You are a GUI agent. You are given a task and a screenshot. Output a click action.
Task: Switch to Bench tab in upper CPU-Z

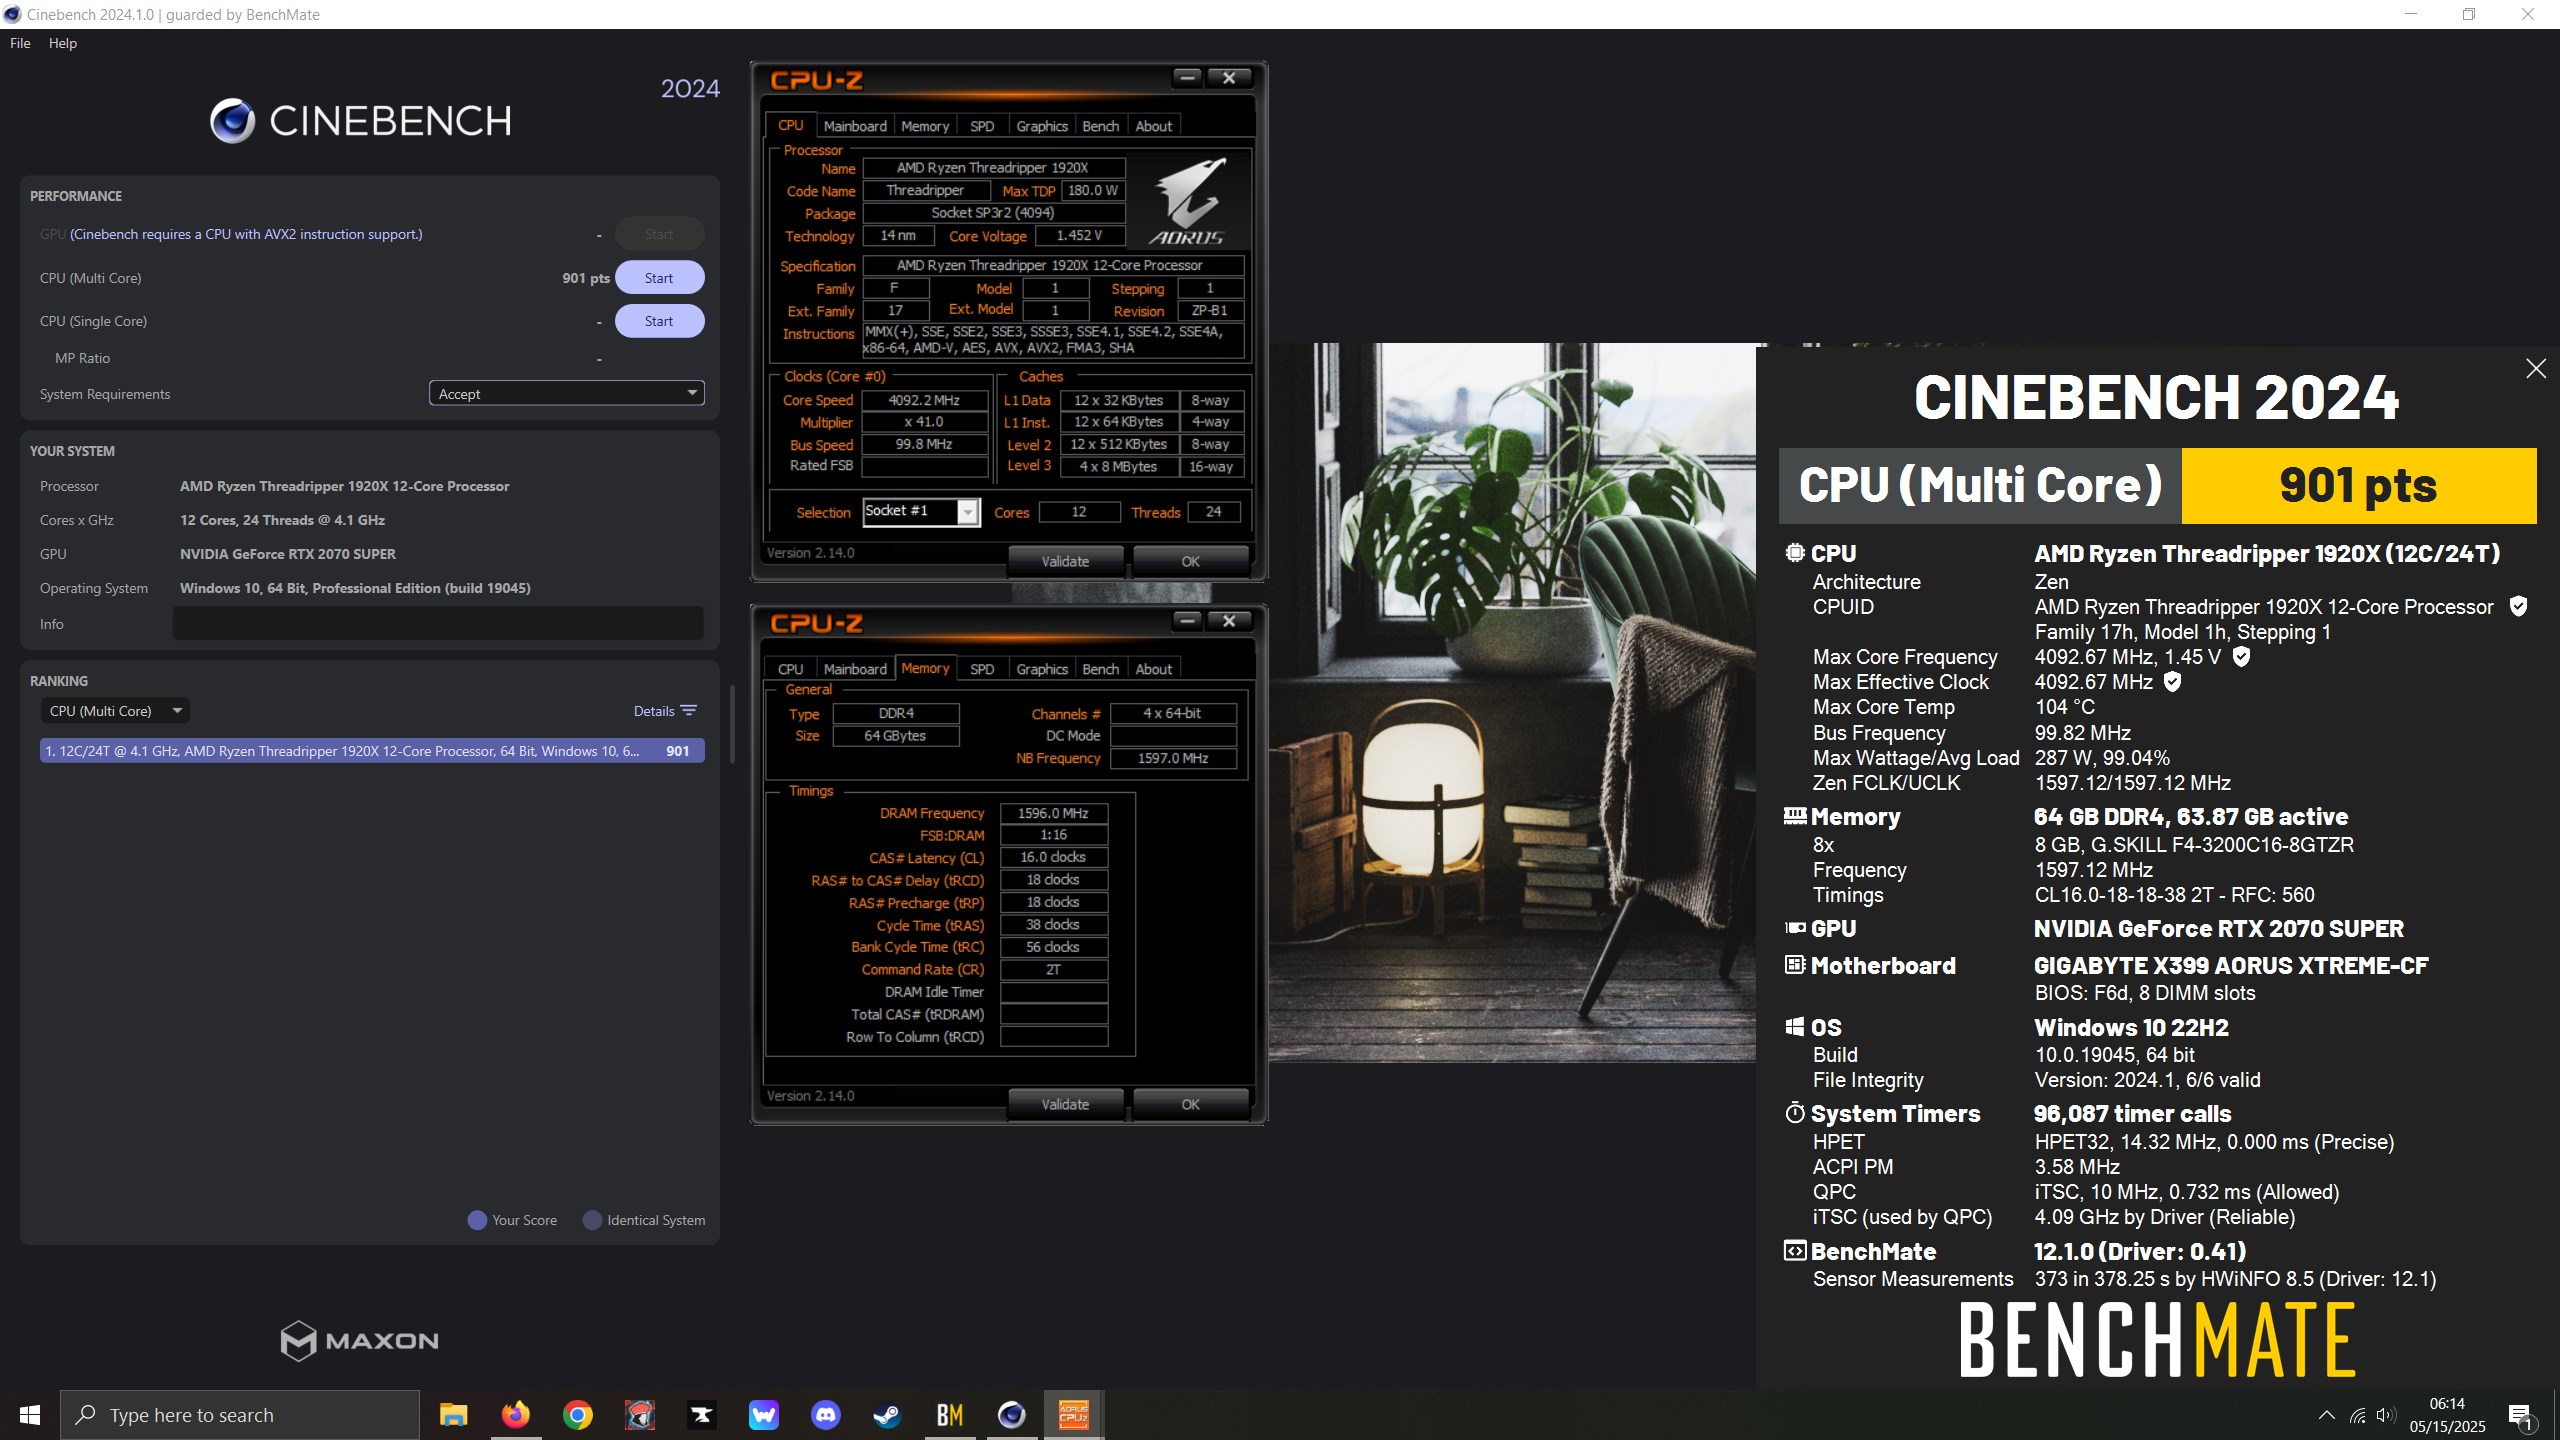(1101, 126)
